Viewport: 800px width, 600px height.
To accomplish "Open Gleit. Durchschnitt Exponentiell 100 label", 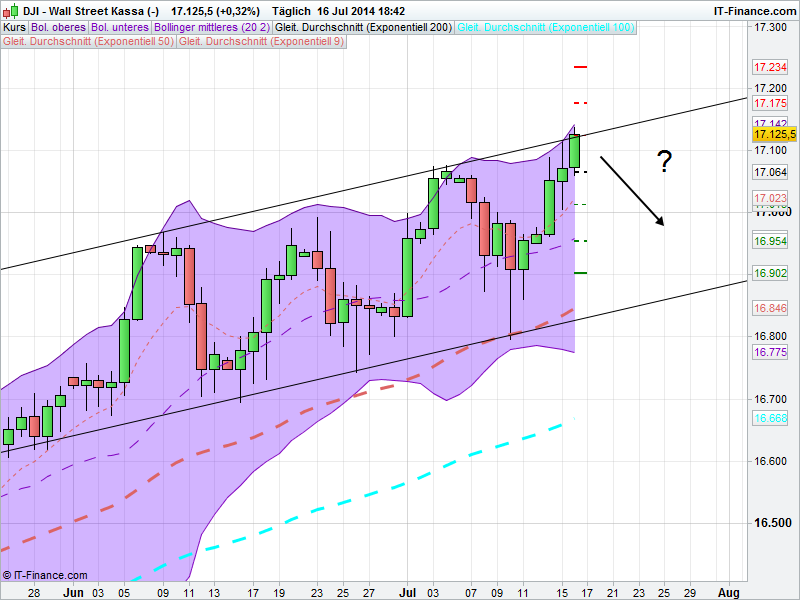I will click(546, 28).
